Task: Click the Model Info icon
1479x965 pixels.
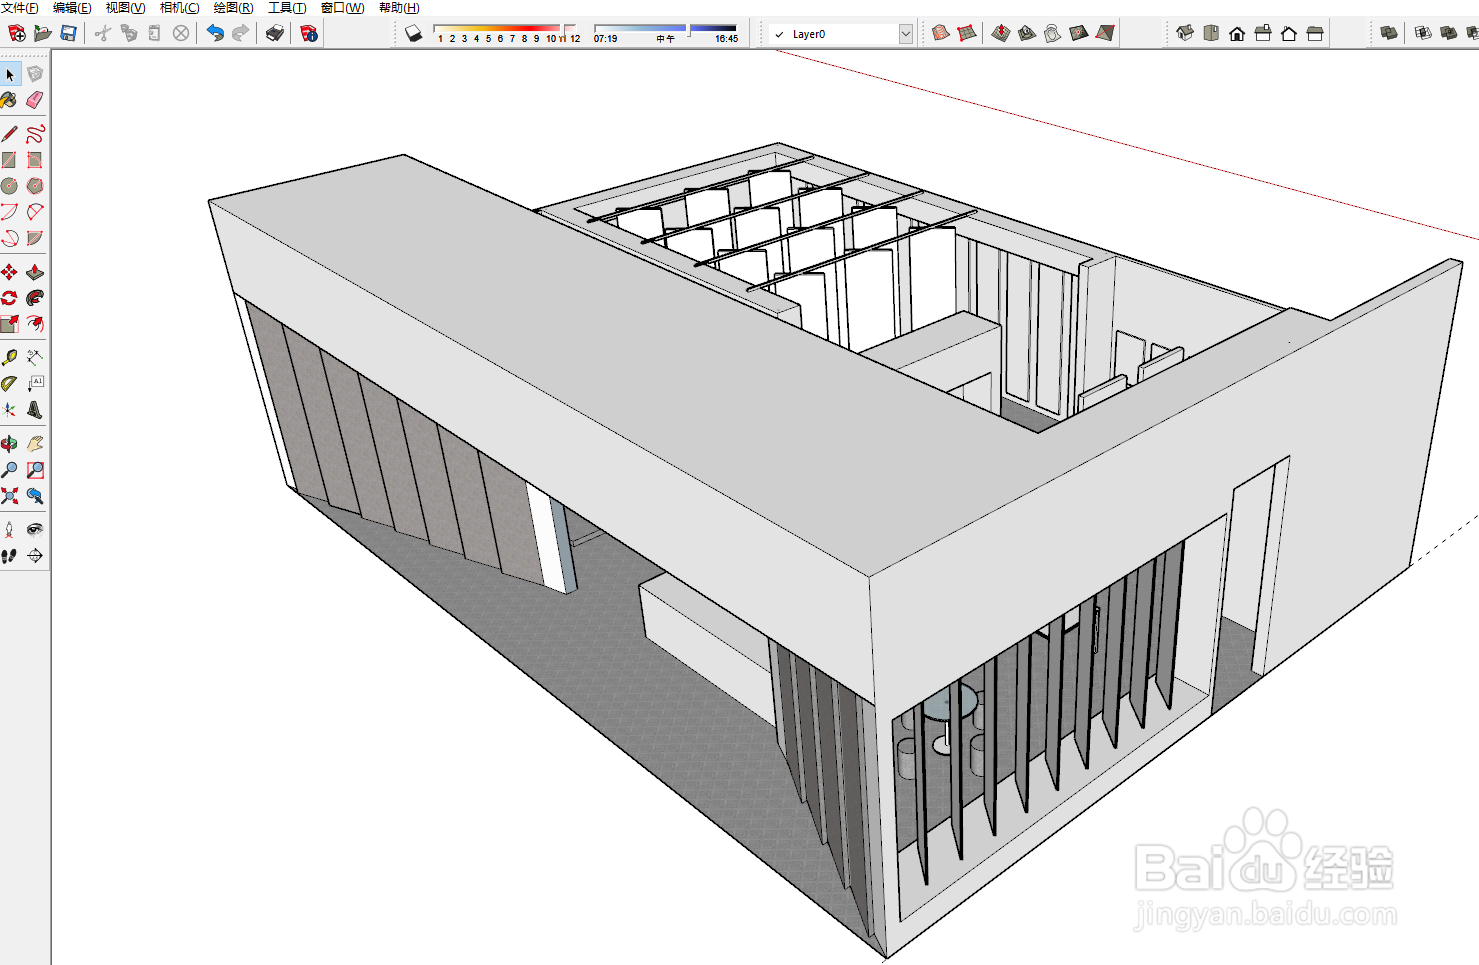Action: 309,33
